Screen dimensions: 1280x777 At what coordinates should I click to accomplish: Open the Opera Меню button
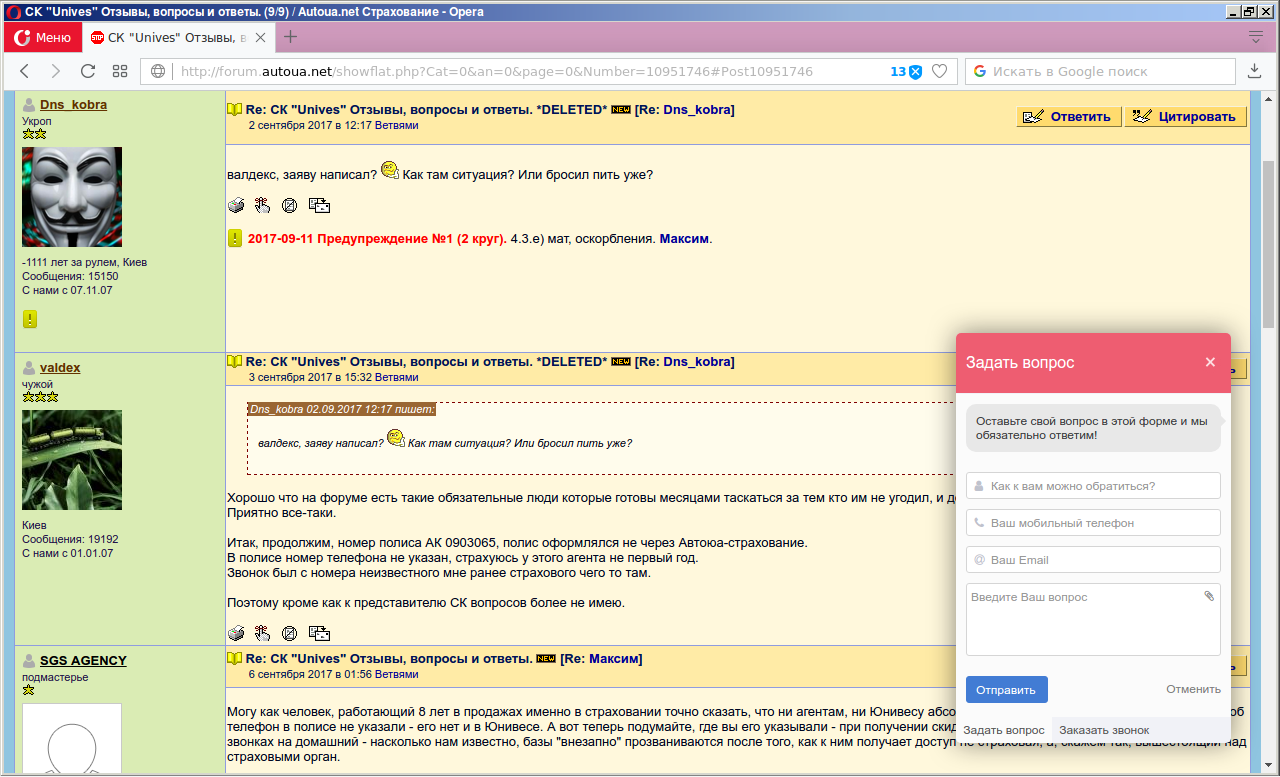coord(41,37)
